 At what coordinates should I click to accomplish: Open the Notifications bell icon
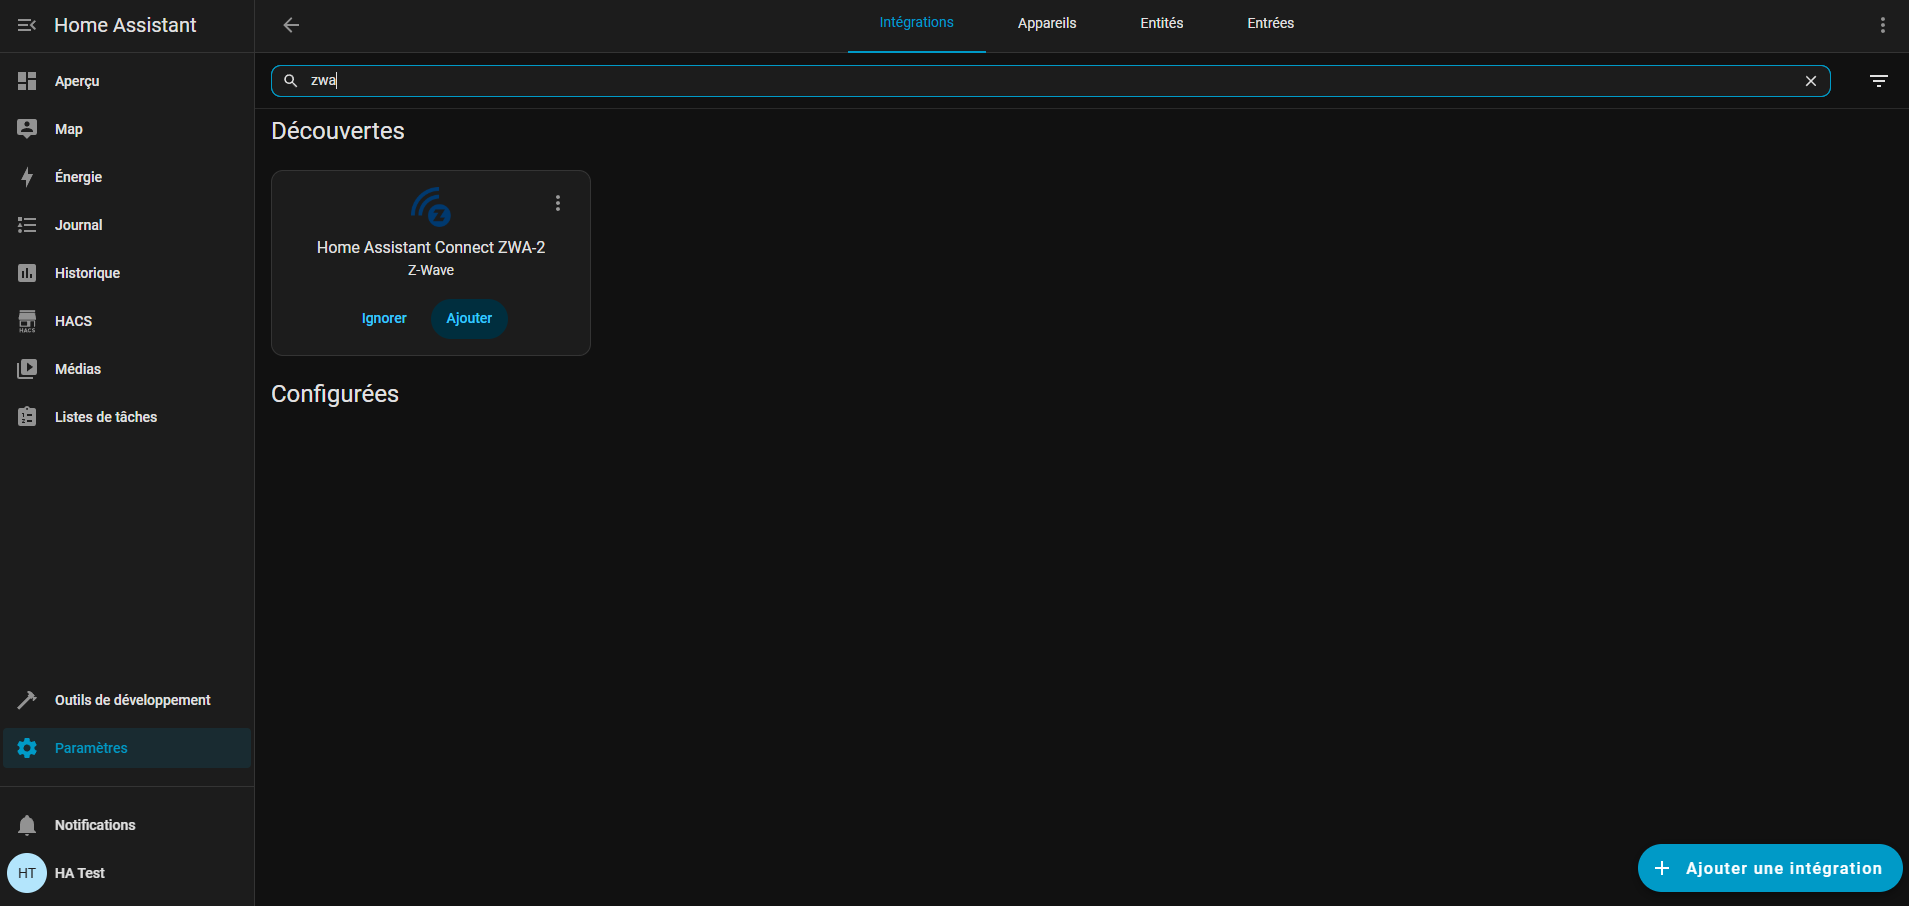coord(27,825)
